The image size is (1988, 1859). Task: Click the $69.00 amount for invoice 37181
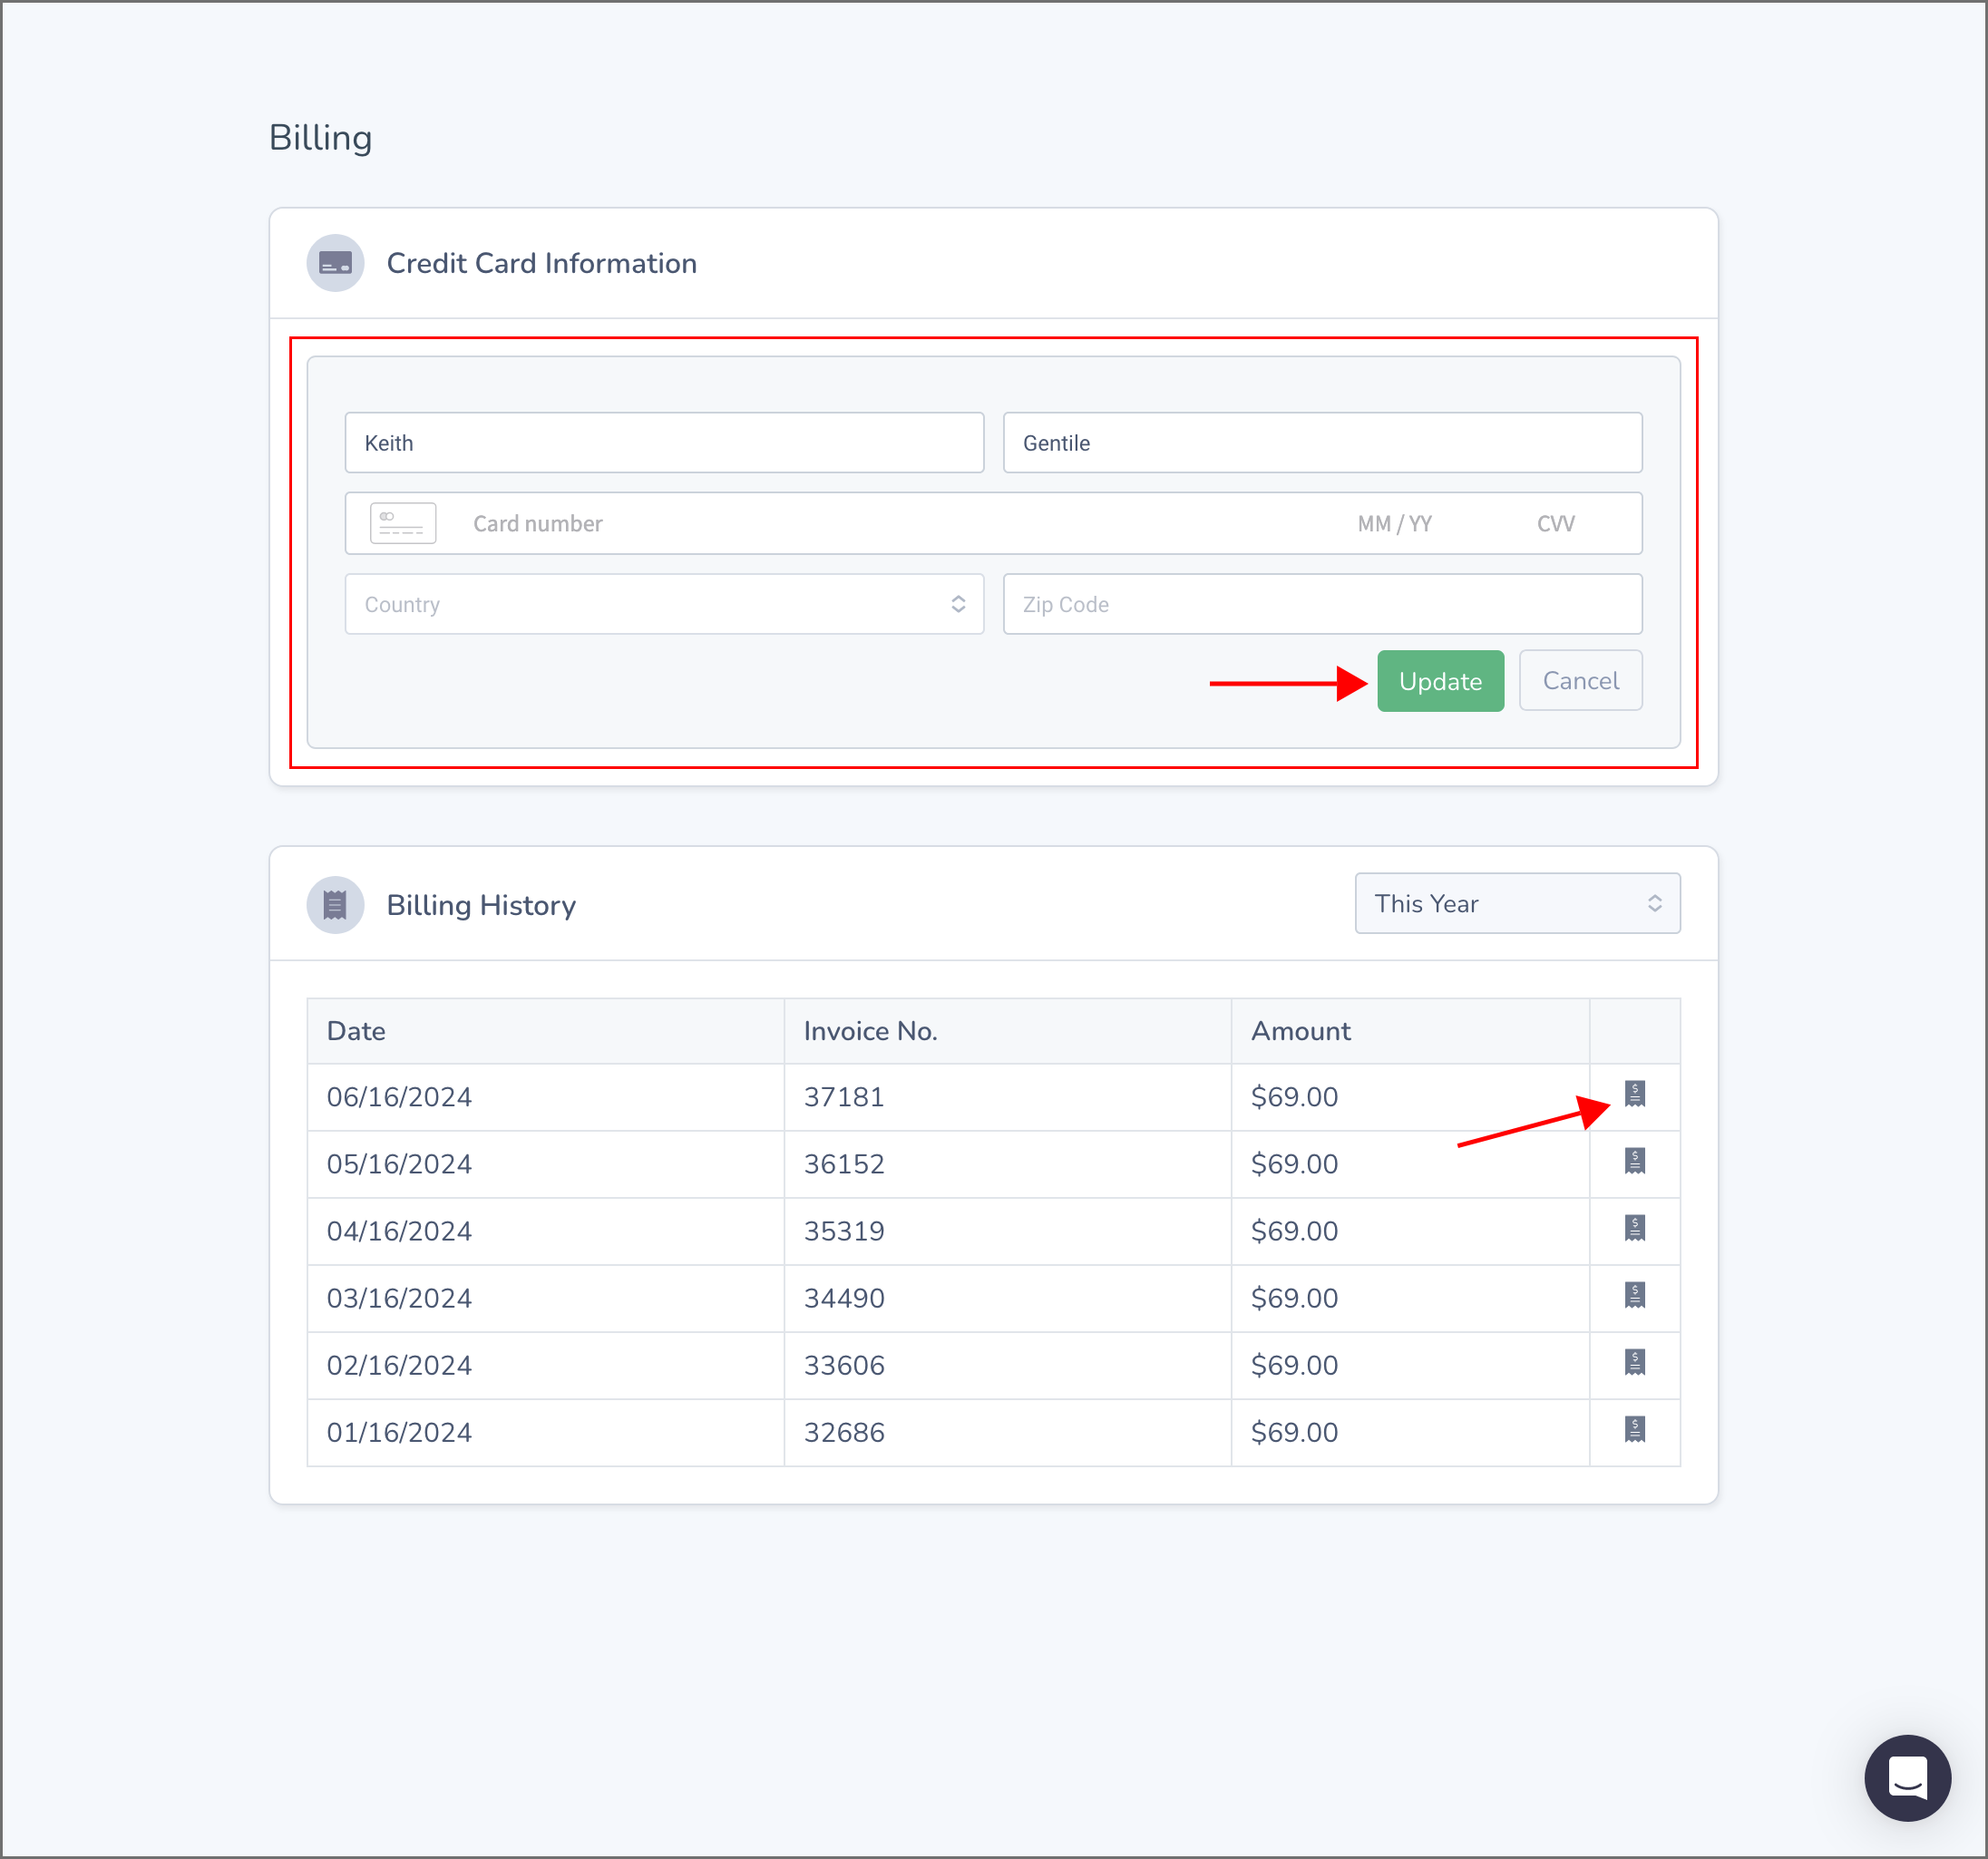[1294, 1097]
